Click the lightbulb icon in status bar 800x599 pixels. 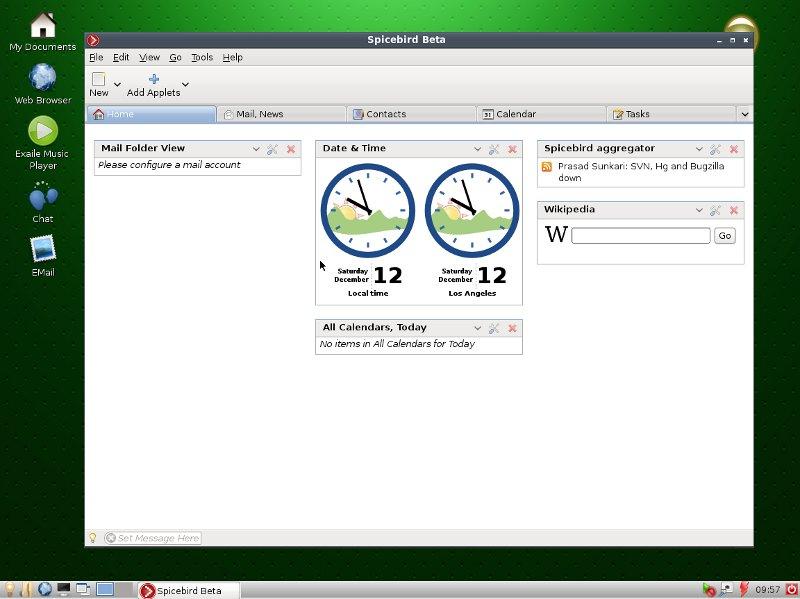93,537
